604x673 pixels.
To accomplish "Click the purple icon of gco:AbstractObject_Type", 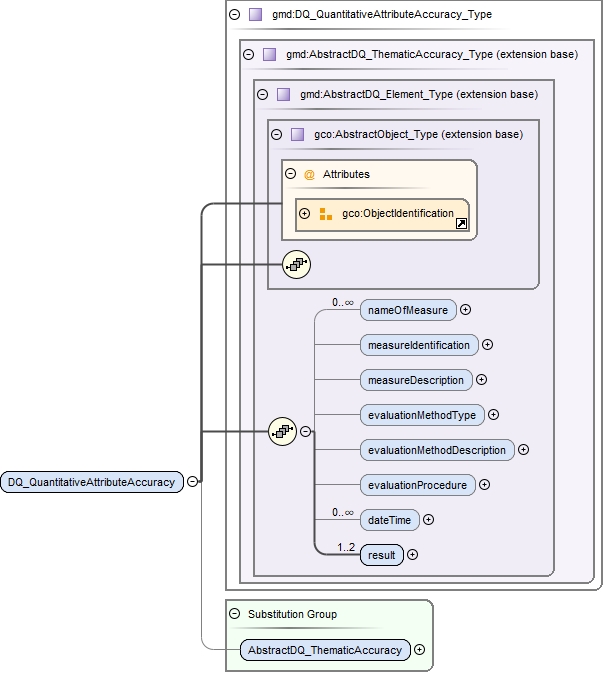I will [x=297, y=134].
